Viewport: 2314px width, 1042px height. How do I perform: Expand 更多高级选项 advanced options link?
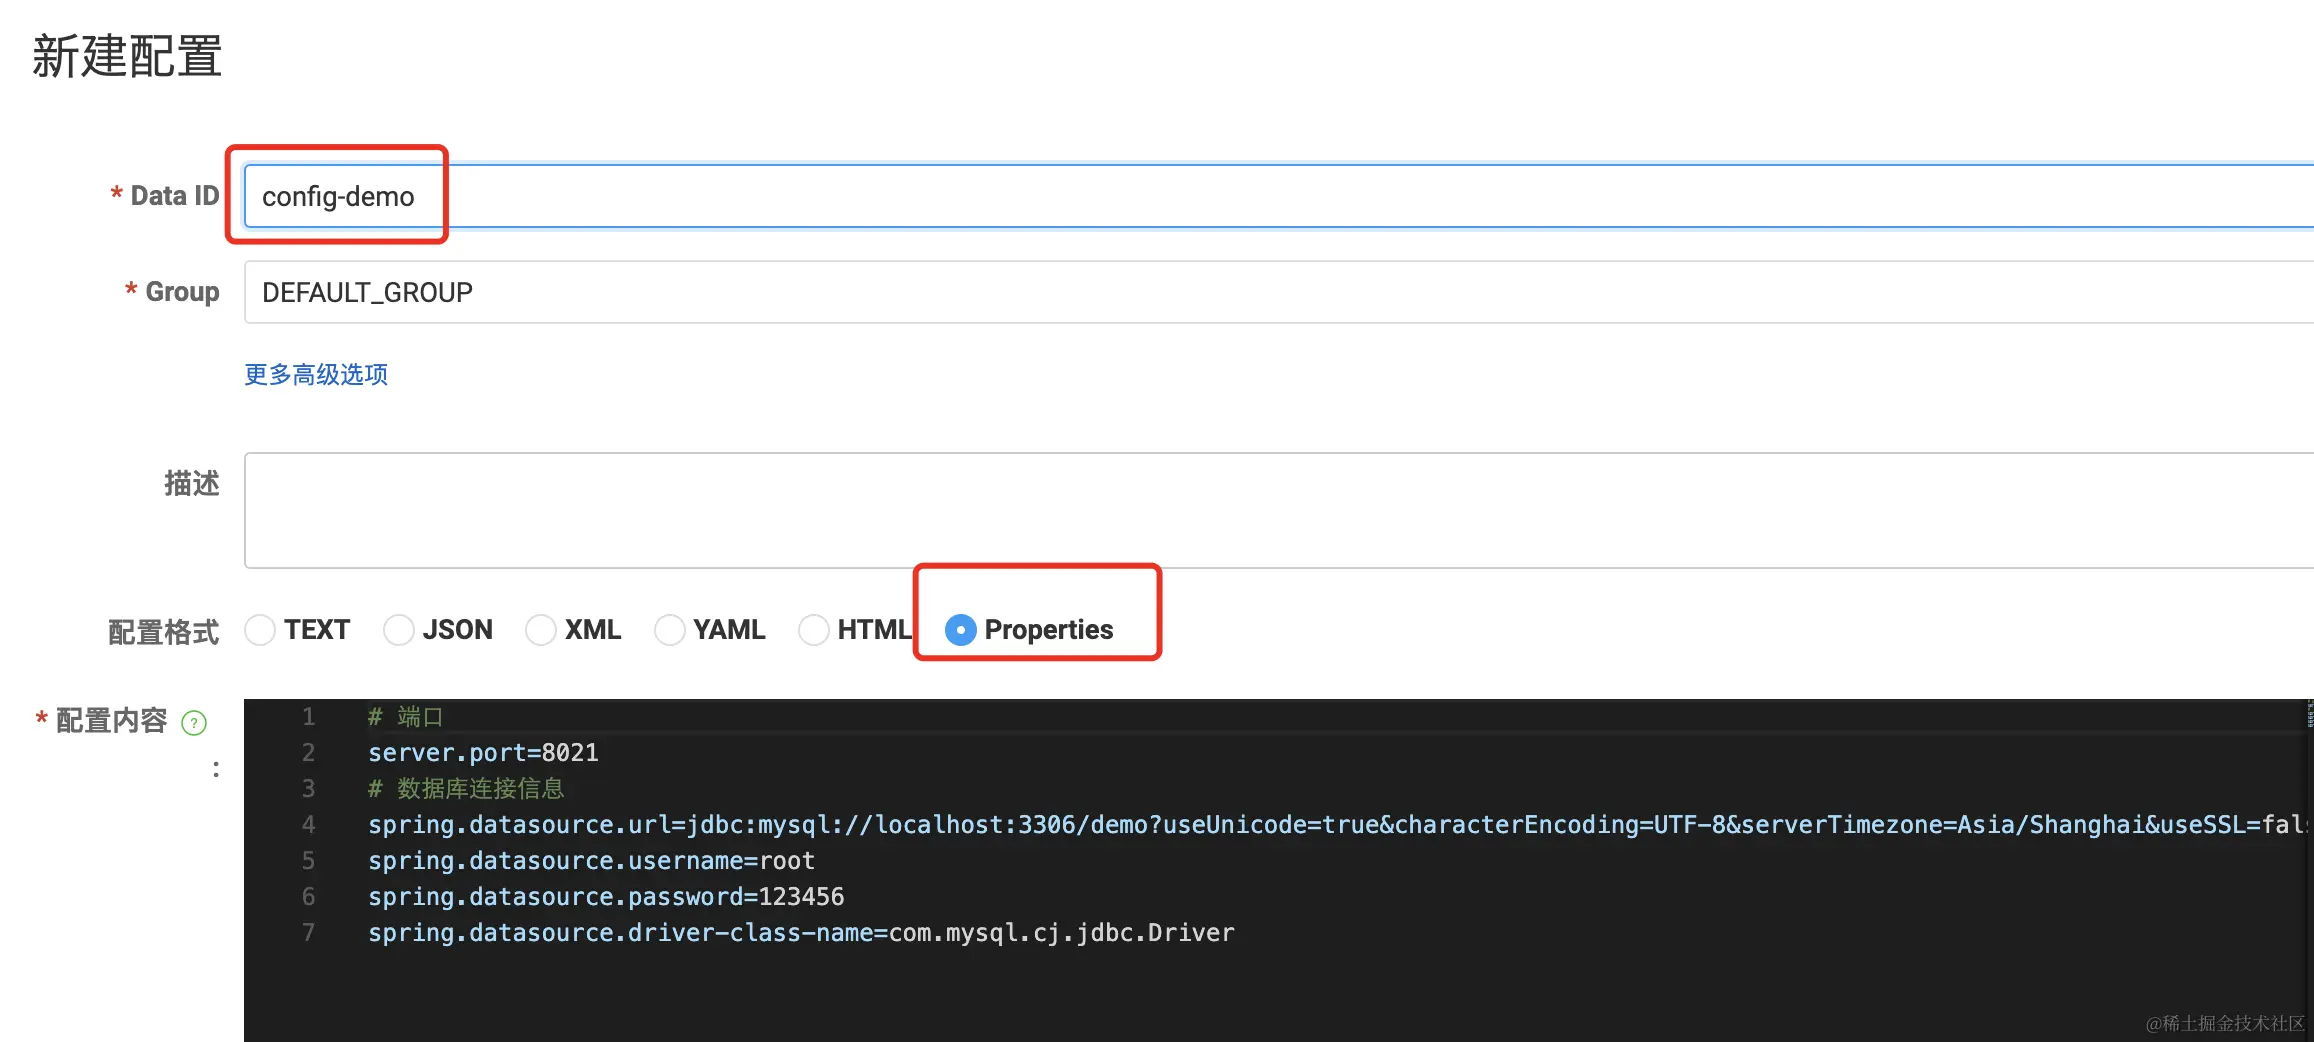click(316, 375)
